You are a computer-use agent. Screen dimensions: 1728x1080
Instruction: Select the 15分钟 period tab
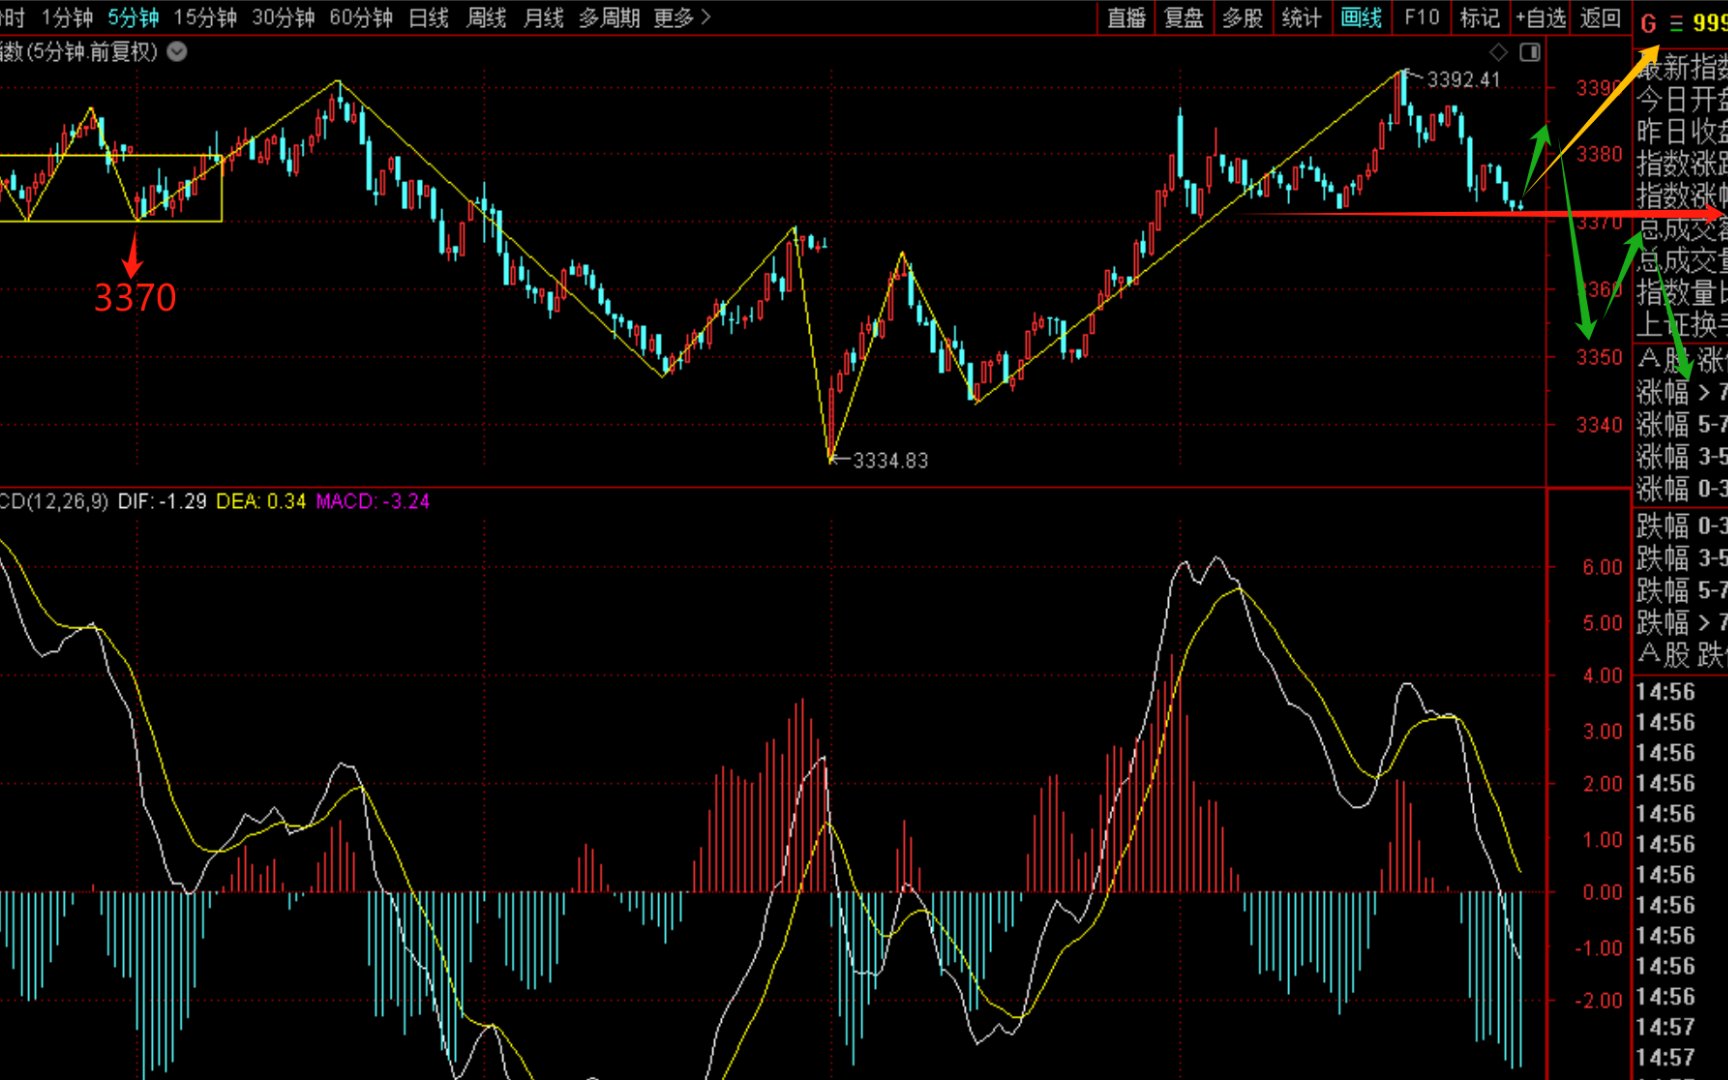coord(205,18)
